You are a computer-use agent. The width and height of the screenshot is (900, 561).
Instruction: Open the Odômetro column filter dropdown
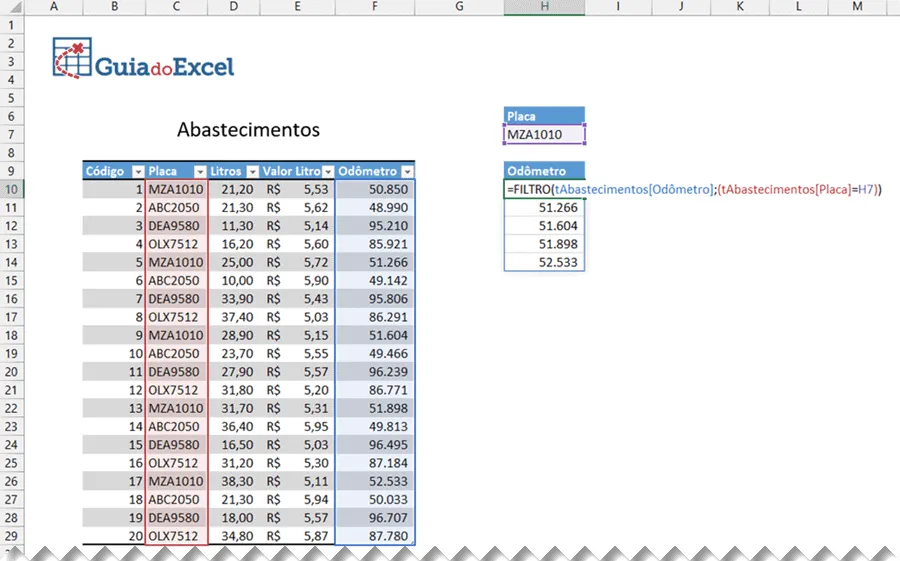(408, 172)
